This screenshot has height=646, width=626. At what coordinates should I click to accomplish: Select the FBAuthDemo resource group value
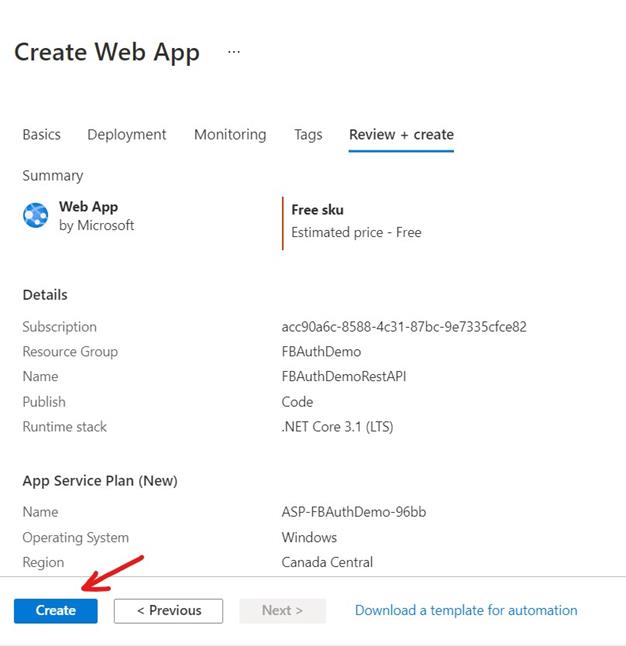click(x=321, y=352)
